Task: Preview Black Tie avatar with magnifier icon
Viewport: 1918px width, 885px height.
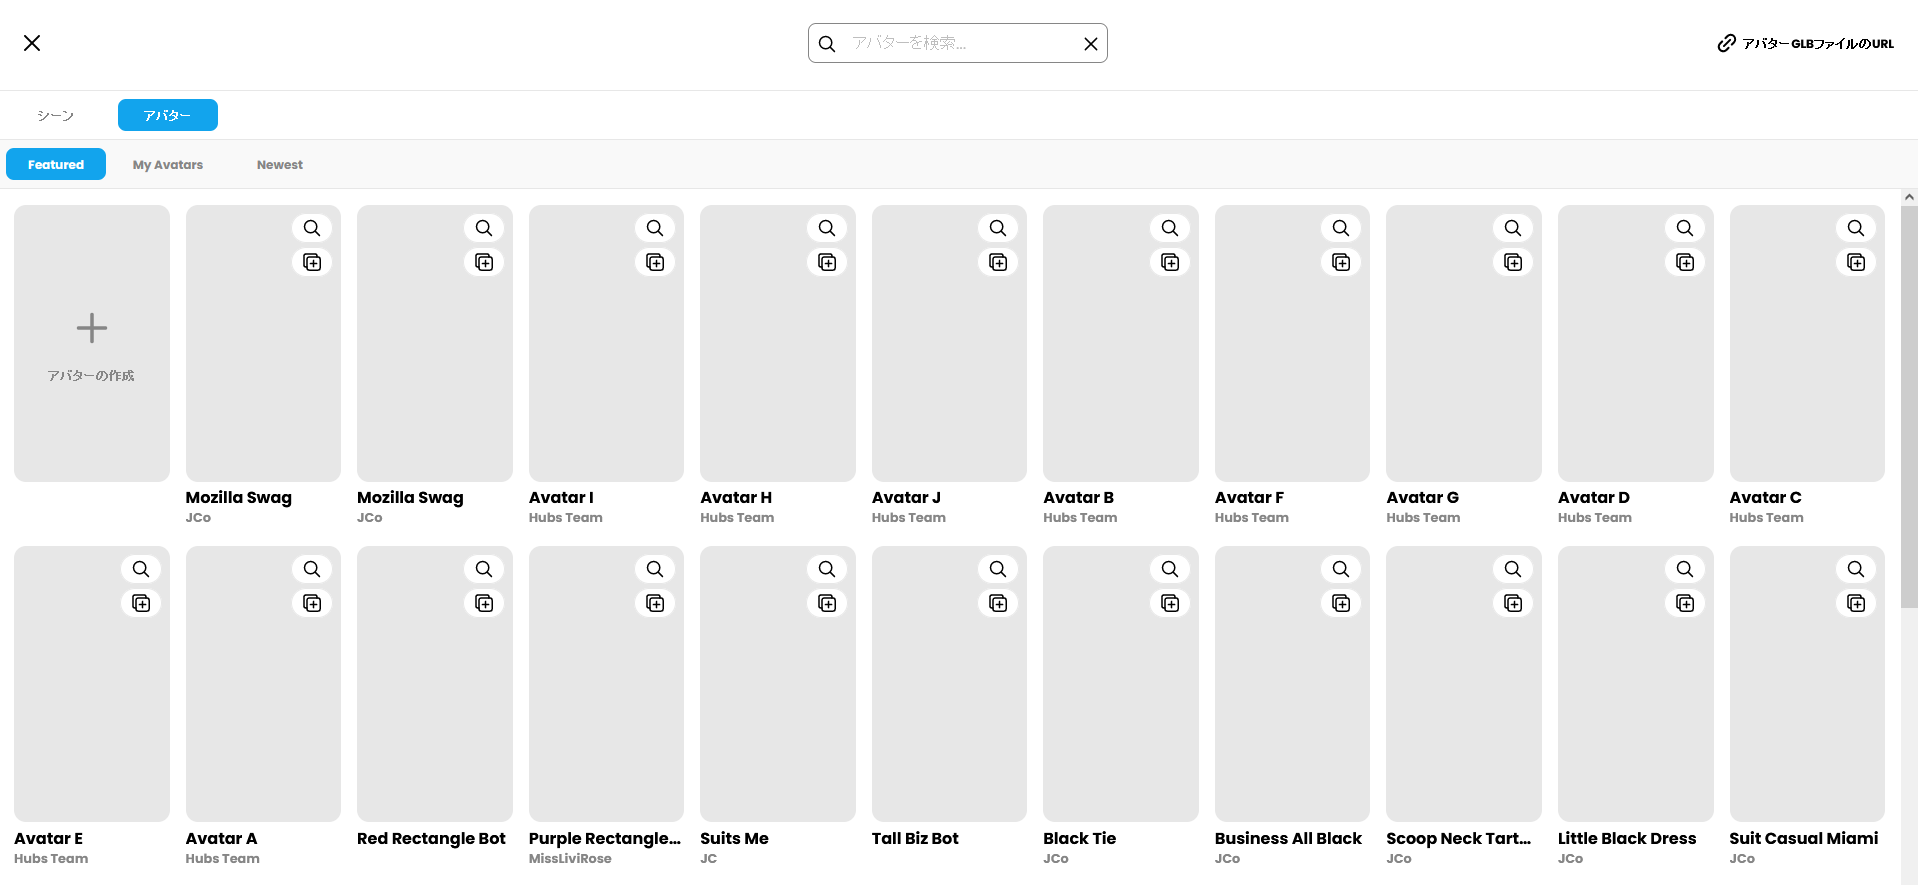Action: click(1170, 569)
